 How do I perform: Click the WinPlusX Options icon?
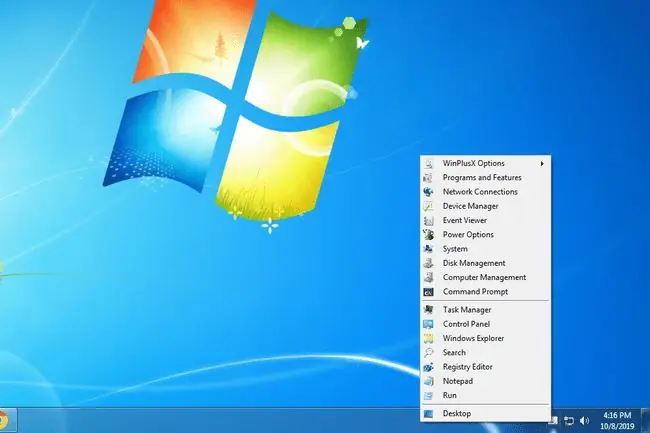point(429,163)
